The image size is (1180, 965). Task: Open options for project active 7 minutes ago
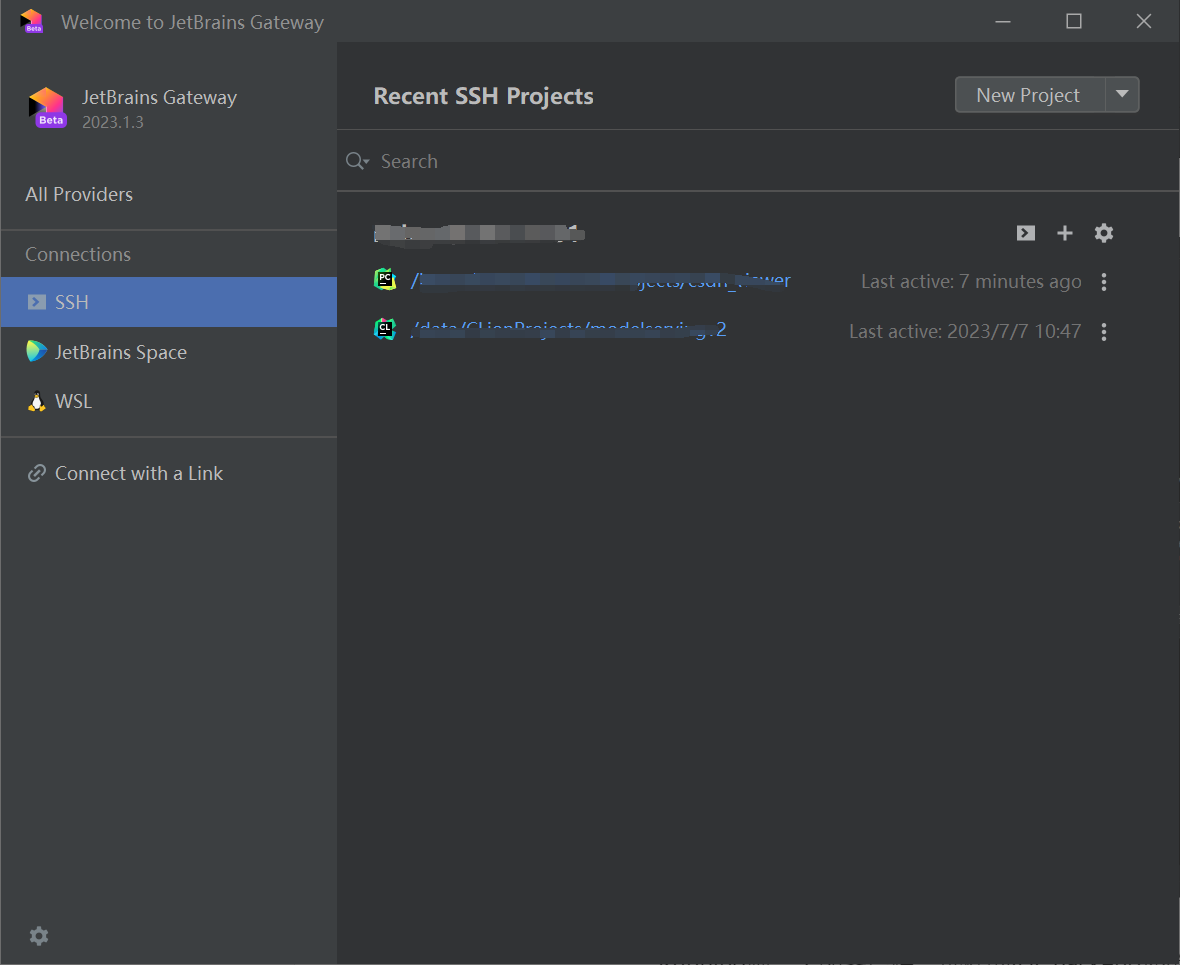click(x=1103, y=282)
